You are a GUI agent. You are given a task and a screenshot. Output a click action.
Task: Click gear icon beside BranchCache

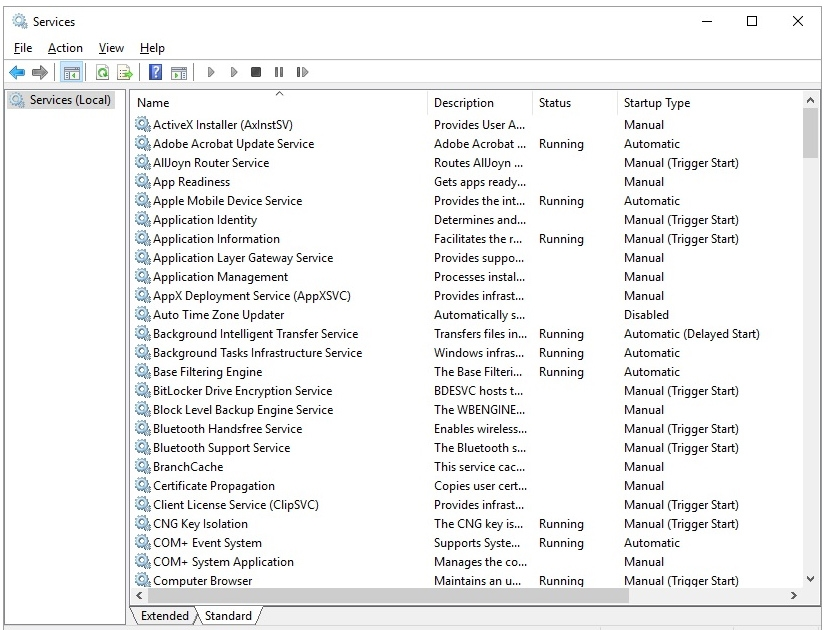coord(142,466)
